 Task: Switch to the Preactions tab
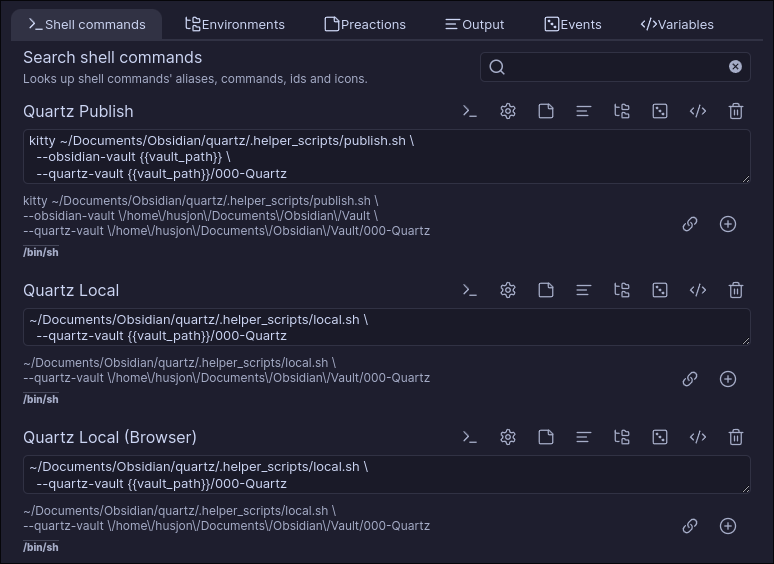click(x=365, y=24)
